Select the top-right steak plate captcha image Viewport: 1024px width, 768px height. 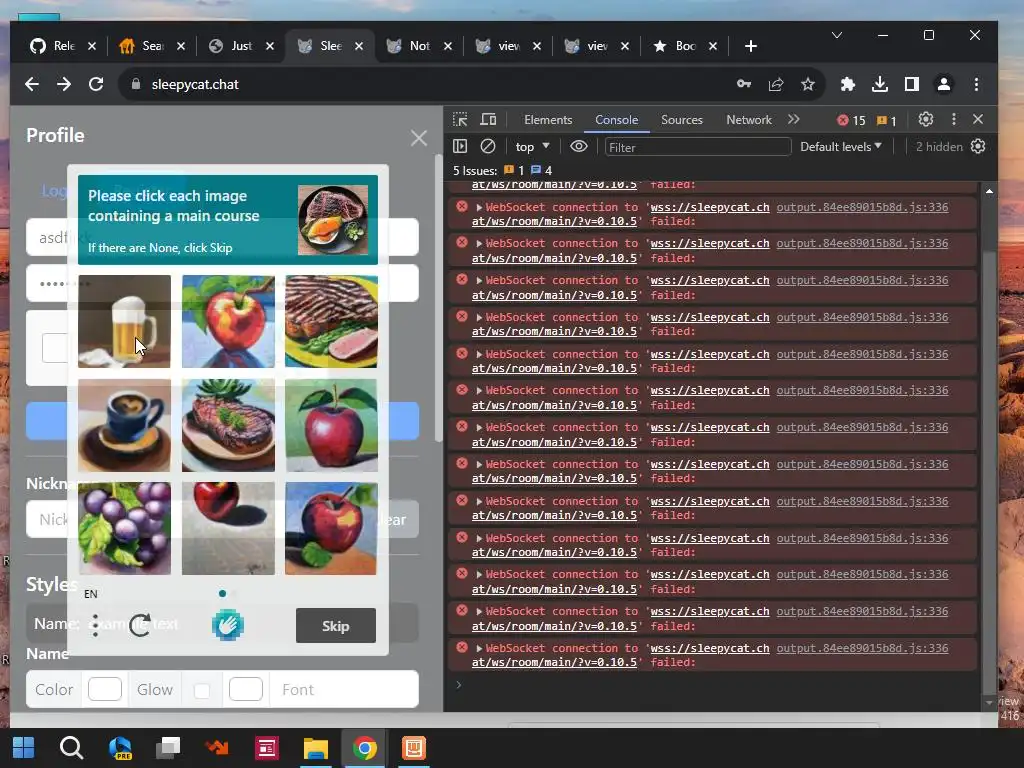tap(331, 321)
